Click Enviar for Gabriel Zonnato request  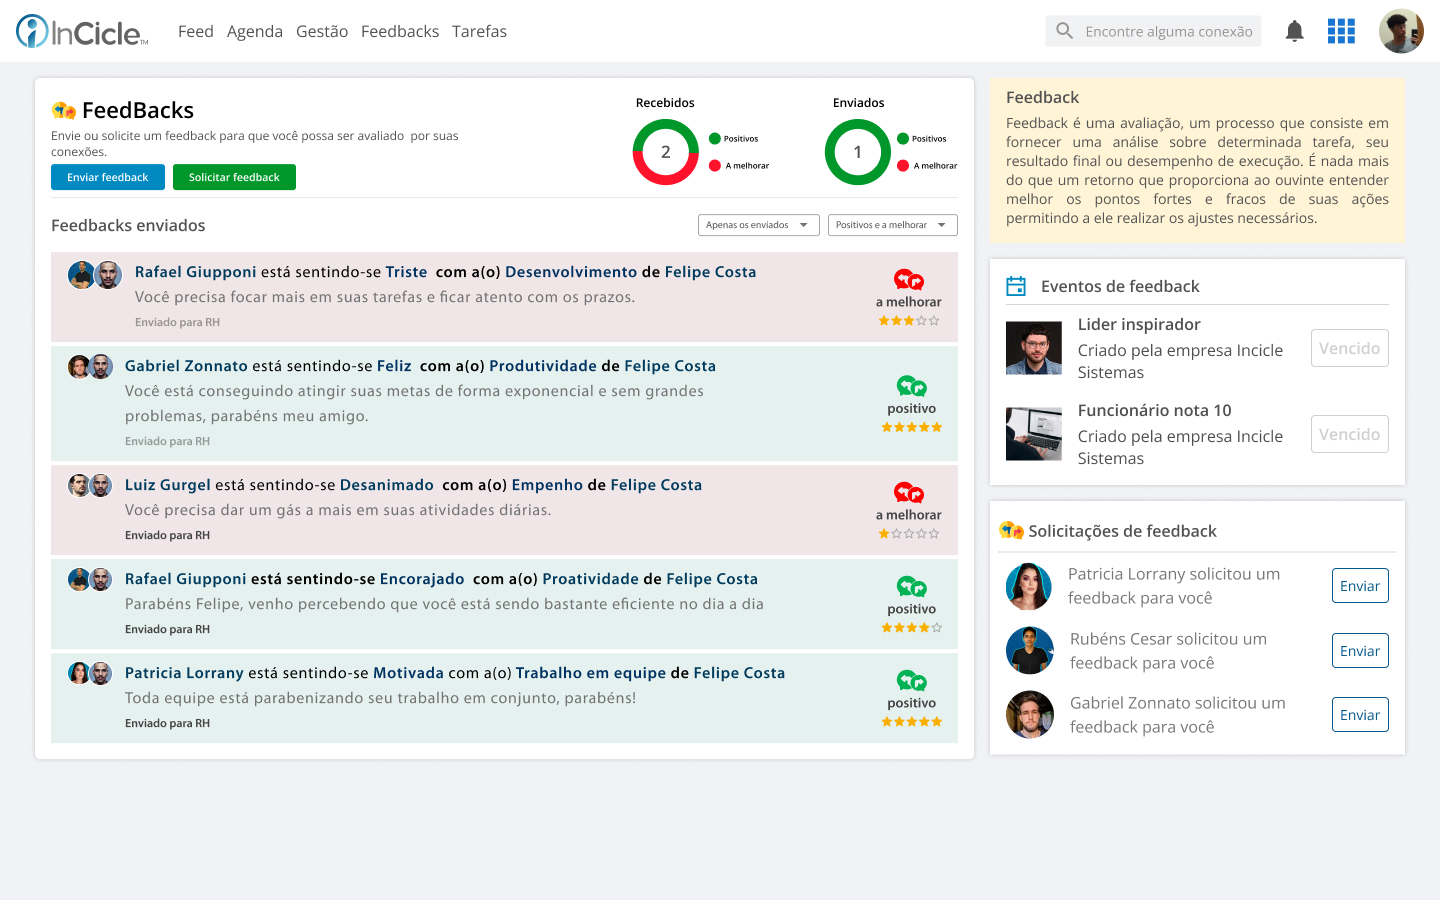(x=1360, y=715)
